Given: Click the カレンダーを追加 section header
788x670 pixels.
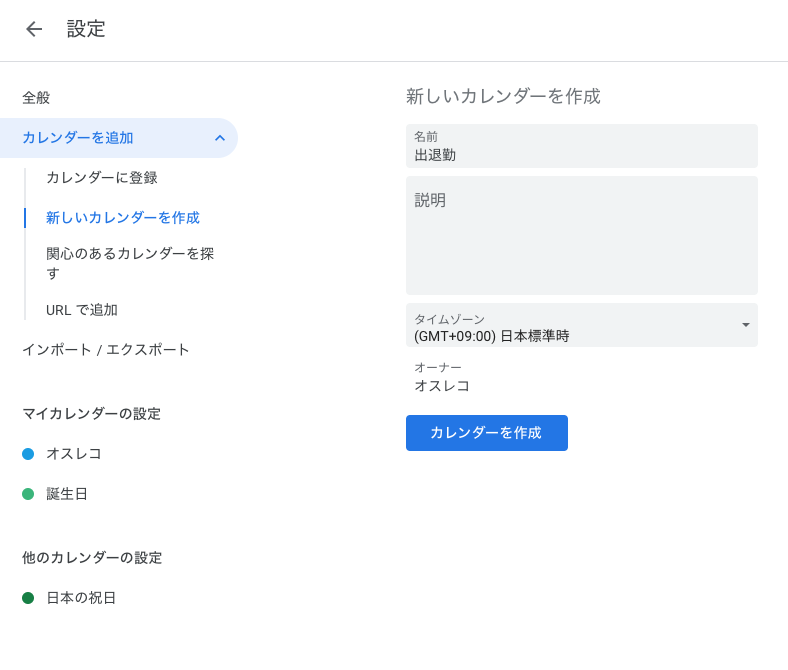Looking at the screenshot, I should click(x=78, y=138).
